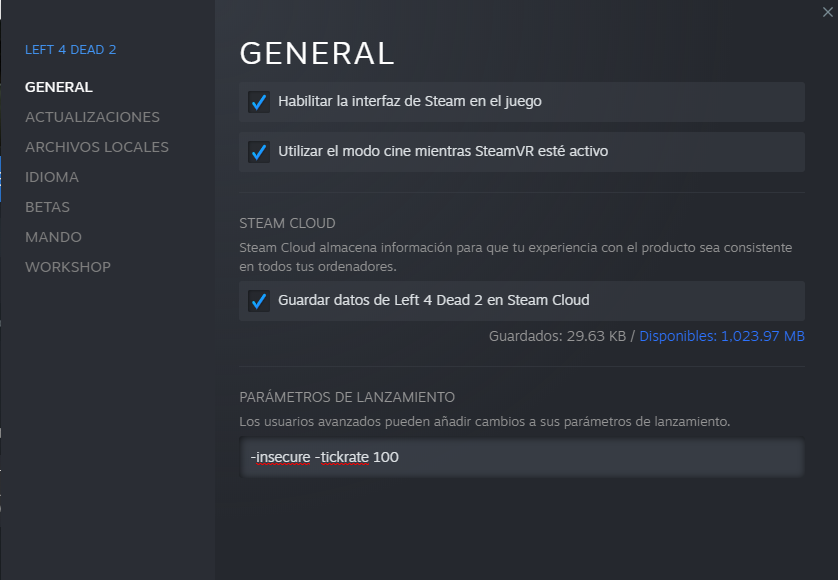The image size is (838, 580).
Task: Click the PARÁMETROS DE LANZAMIENTO heading
Action: pos(347,397)
